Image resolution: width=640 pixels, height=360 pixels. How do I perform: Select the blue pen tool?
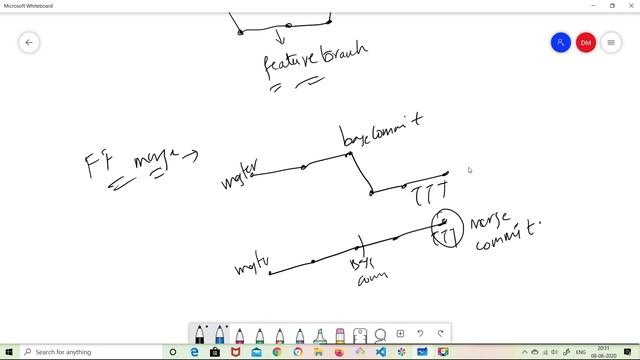(220, 335)
